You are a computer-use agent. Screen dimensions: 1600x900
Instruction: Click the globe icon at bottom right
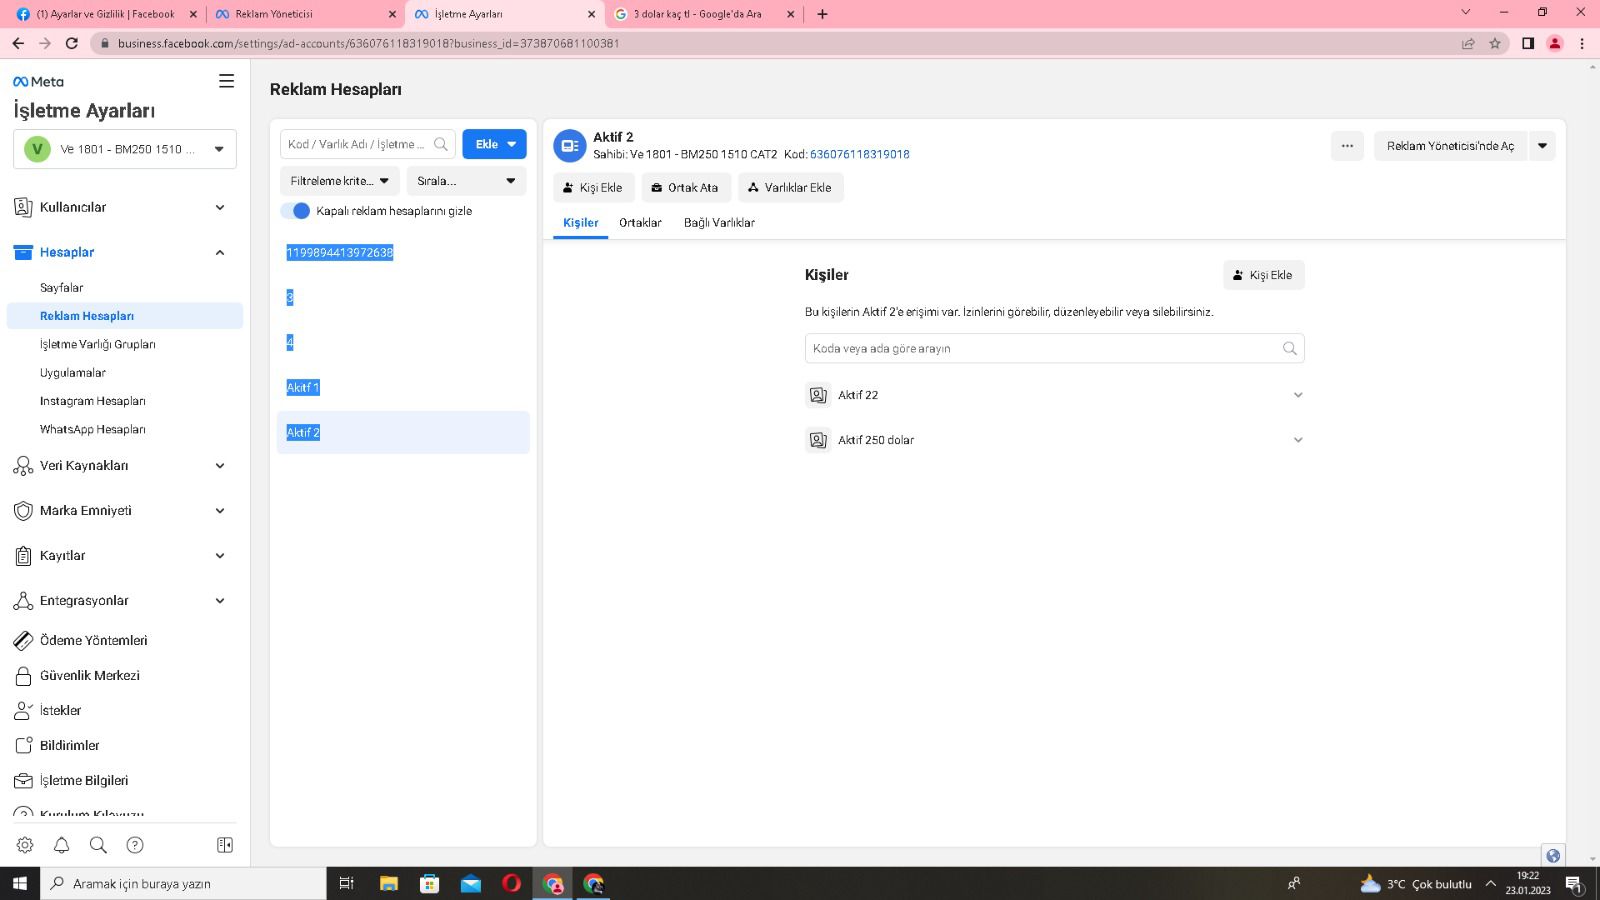(1552, 855)
